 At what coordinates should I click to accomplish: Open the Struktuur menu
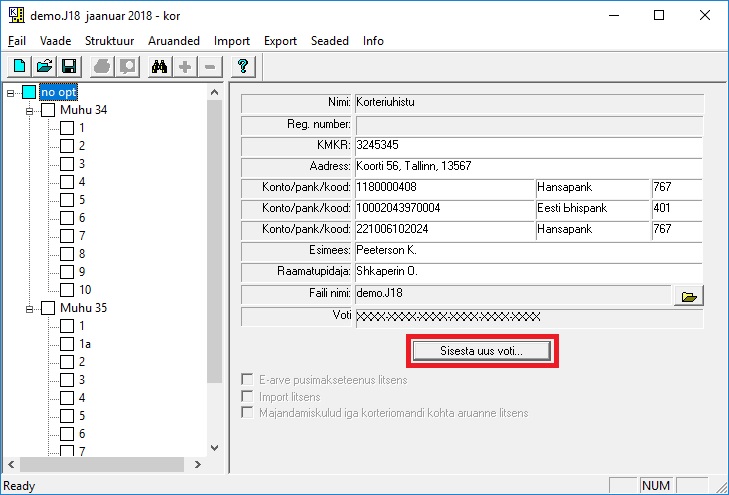click(109, 41)
